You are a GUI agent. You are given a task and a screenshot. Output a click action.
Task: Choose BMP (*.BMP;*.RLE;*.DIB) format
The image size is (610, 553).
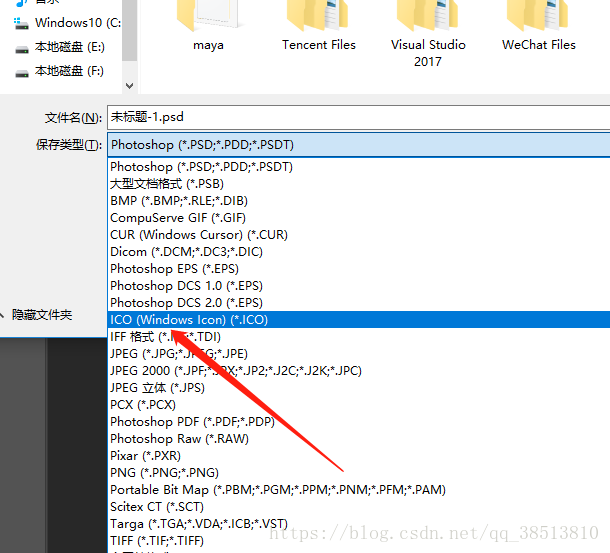point(359,201)
